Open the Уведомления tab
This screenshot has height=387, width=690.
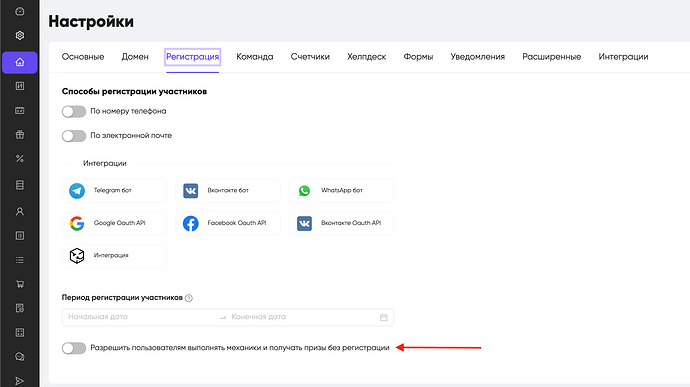(x=477, y=57)
